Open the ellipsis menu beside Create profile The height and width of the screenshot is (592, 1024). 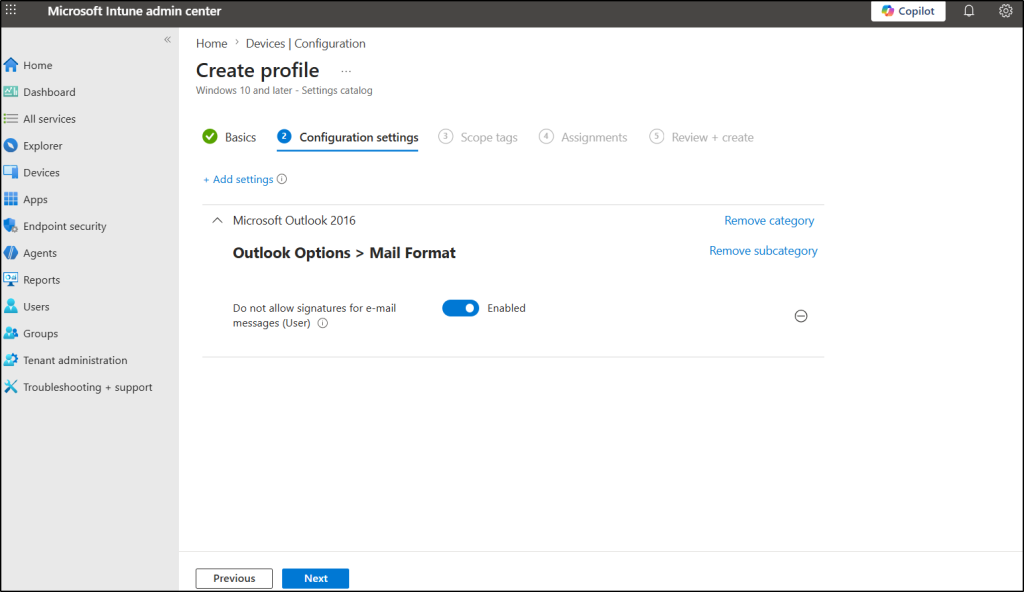pyautogui.click(x=346, y=71)
